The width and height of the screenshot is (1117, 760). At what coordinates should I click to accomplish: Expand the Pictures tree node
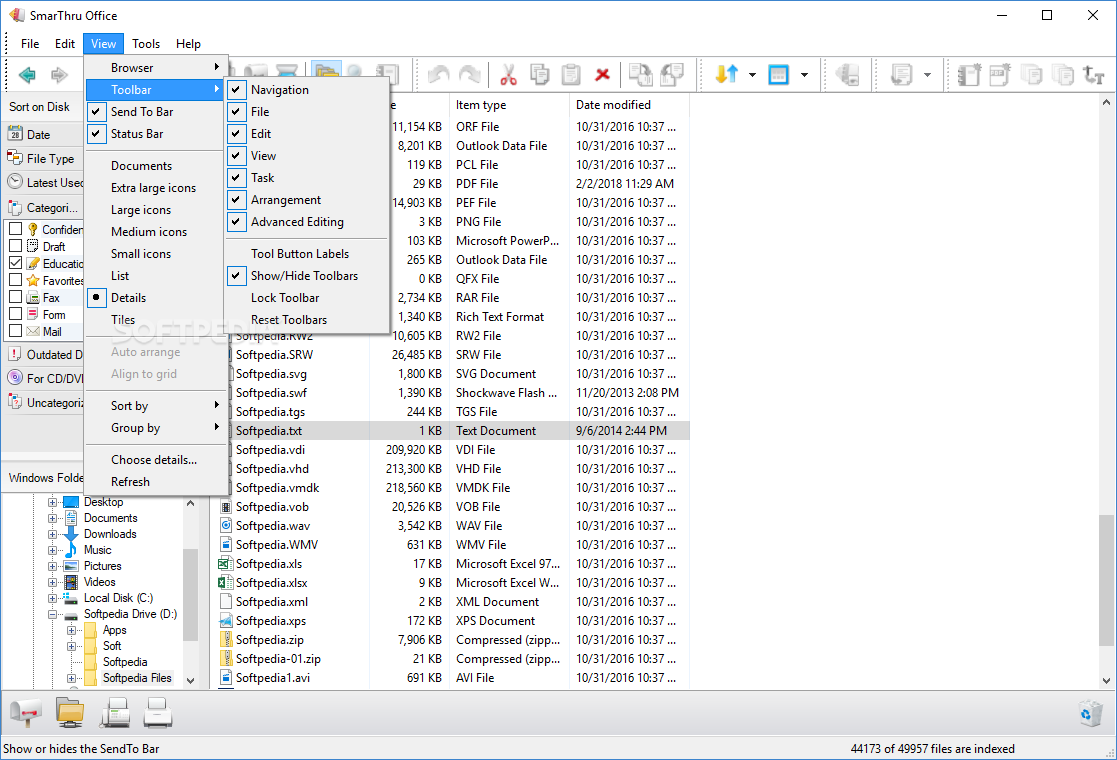click(x=52, y=566)
